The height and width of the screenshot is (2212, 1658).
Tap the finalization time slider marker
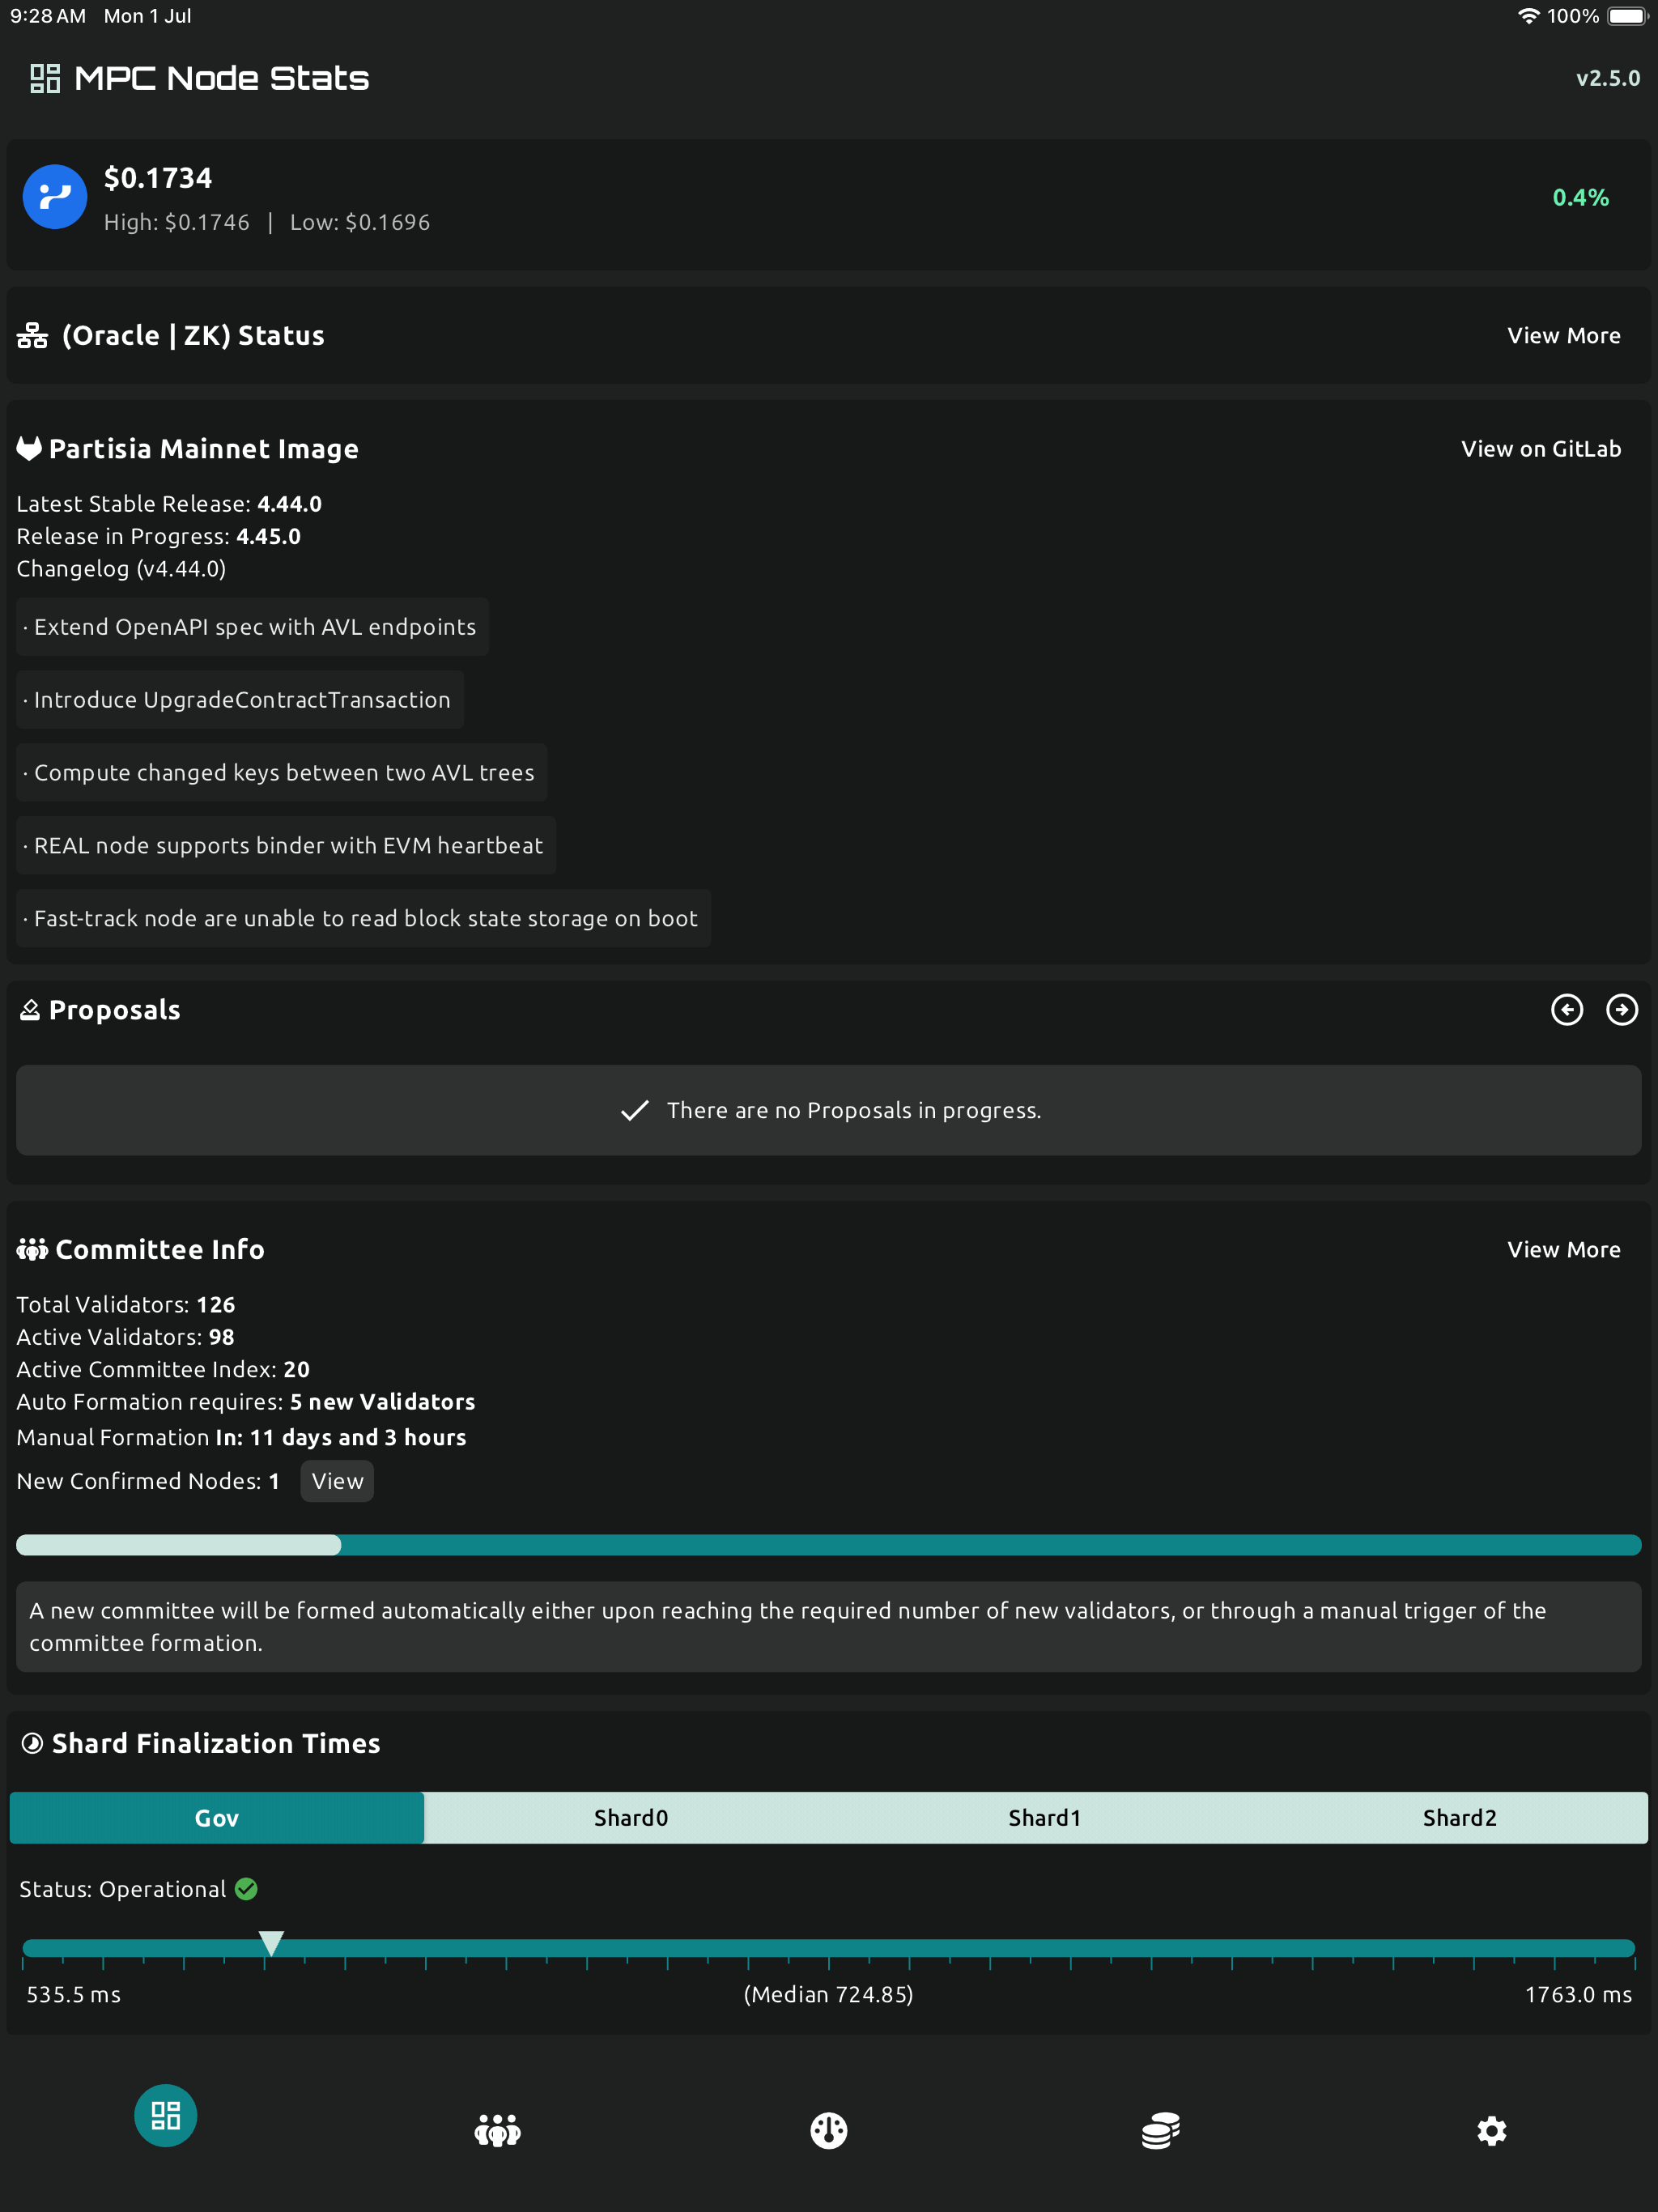click(x=271, y=1943)
